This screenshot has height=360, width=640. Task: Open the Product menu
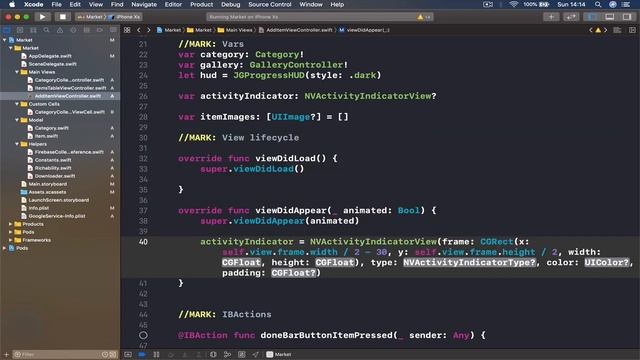pos(201,4)
